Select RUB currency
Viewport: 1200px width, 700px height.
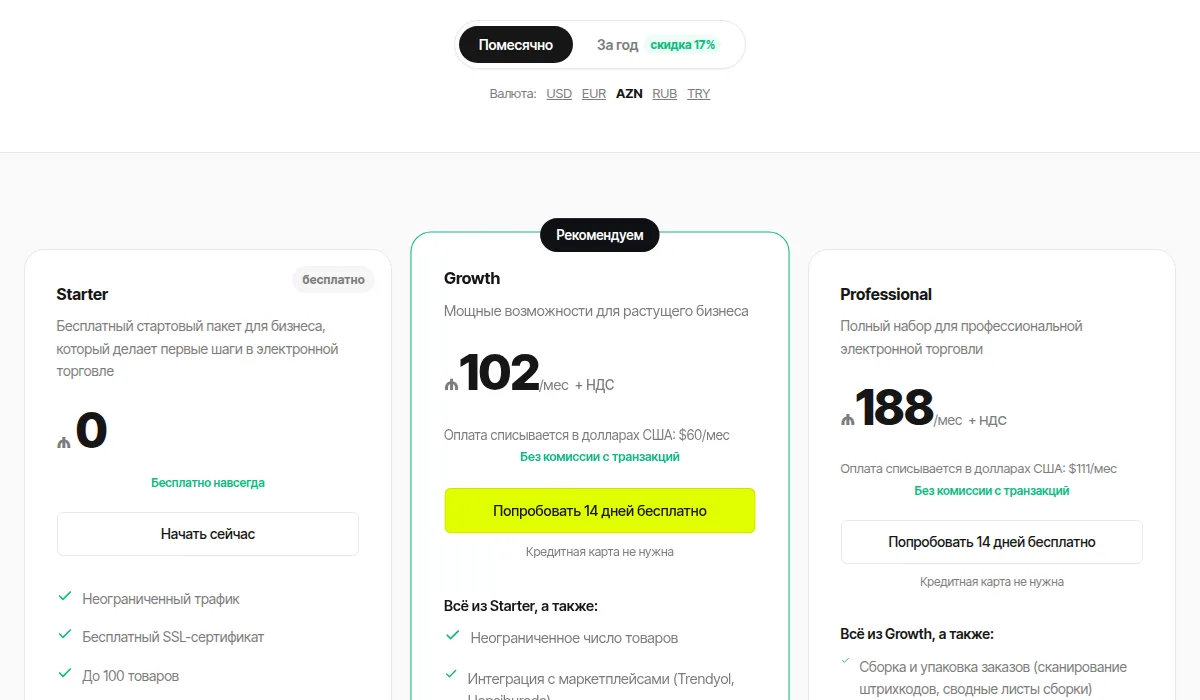click(x=665, y=94)
